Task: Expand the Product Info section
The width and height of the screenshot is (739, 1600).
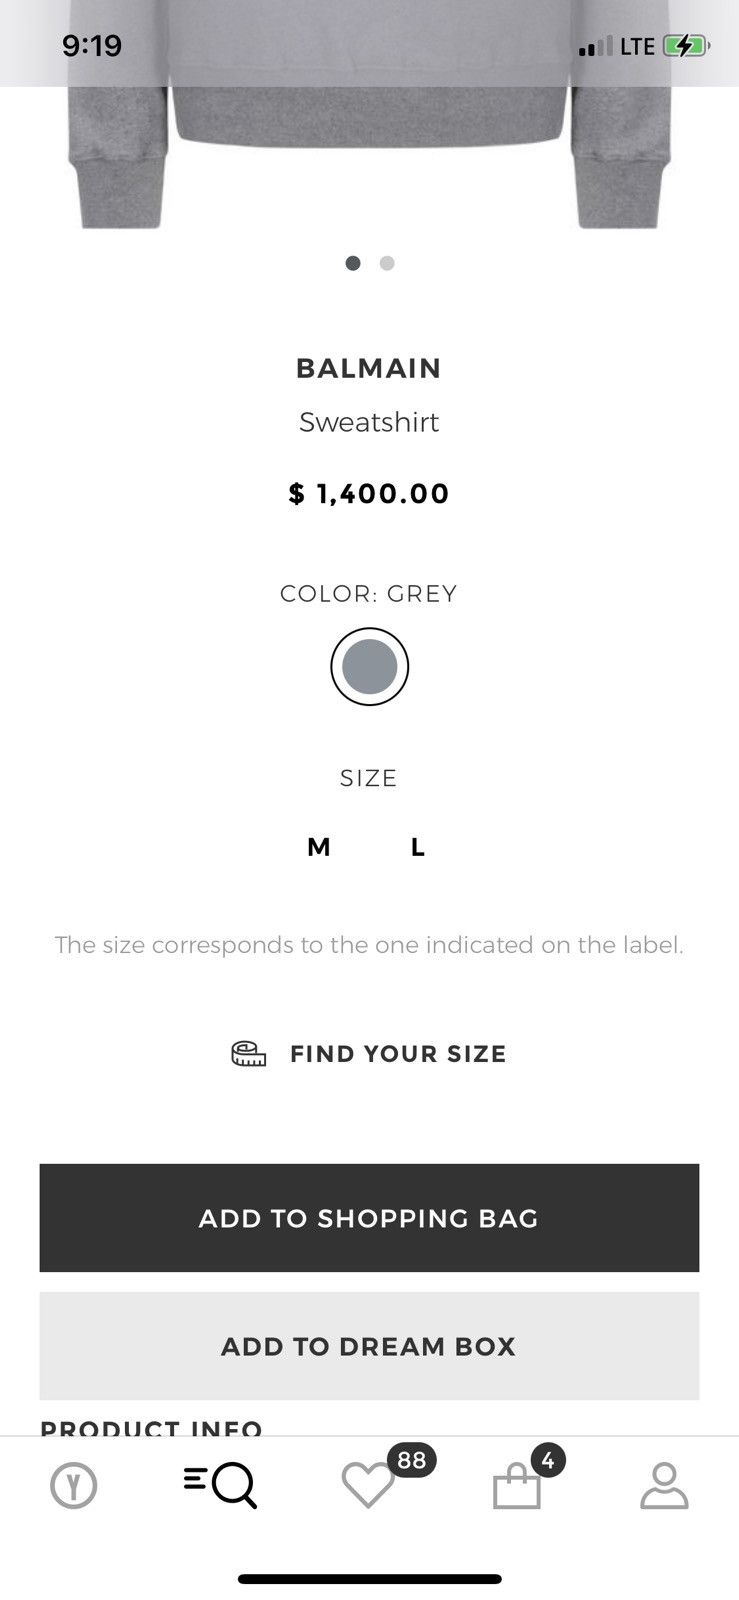Action: tap(151, 1428)
